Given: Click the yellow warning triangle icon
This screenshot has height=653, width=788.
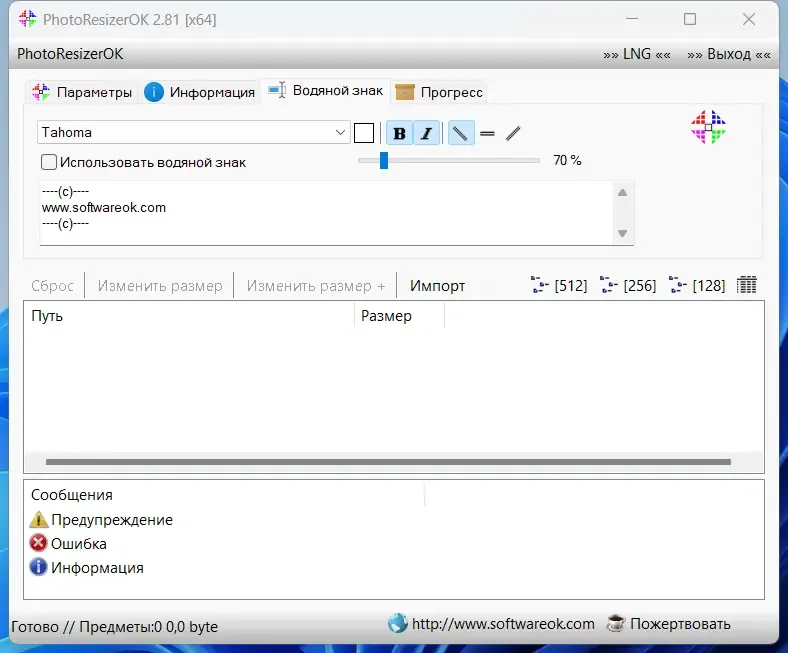Looking at the screenshot, I should [38, 519].
